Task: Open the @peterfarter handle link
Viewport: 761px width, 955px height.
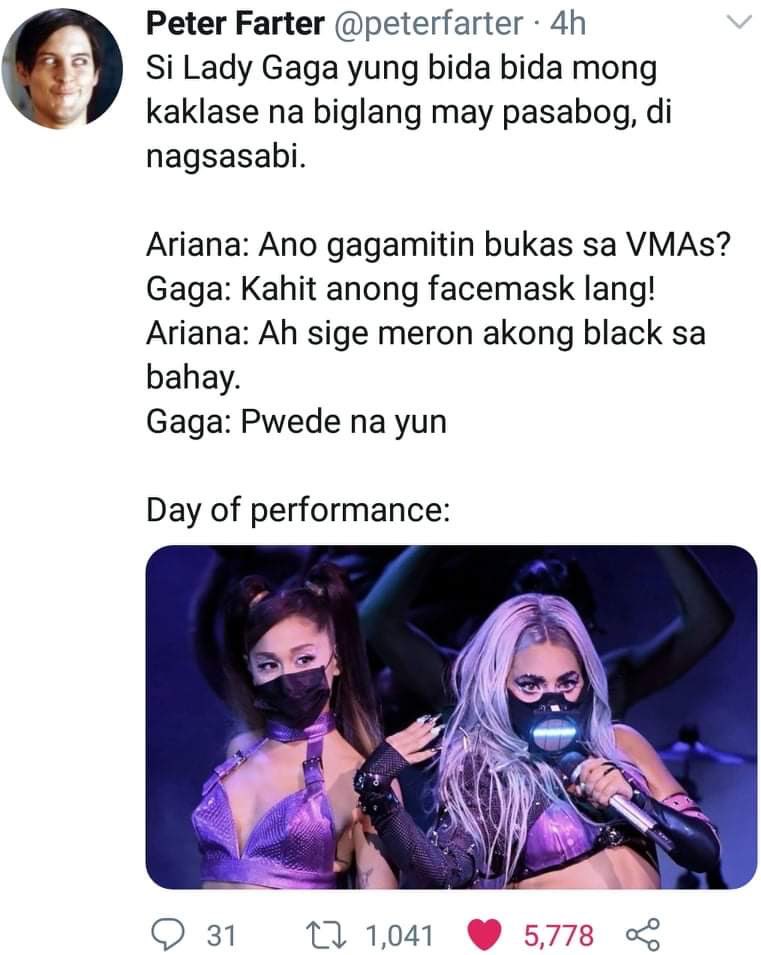Action: [428, 24]
